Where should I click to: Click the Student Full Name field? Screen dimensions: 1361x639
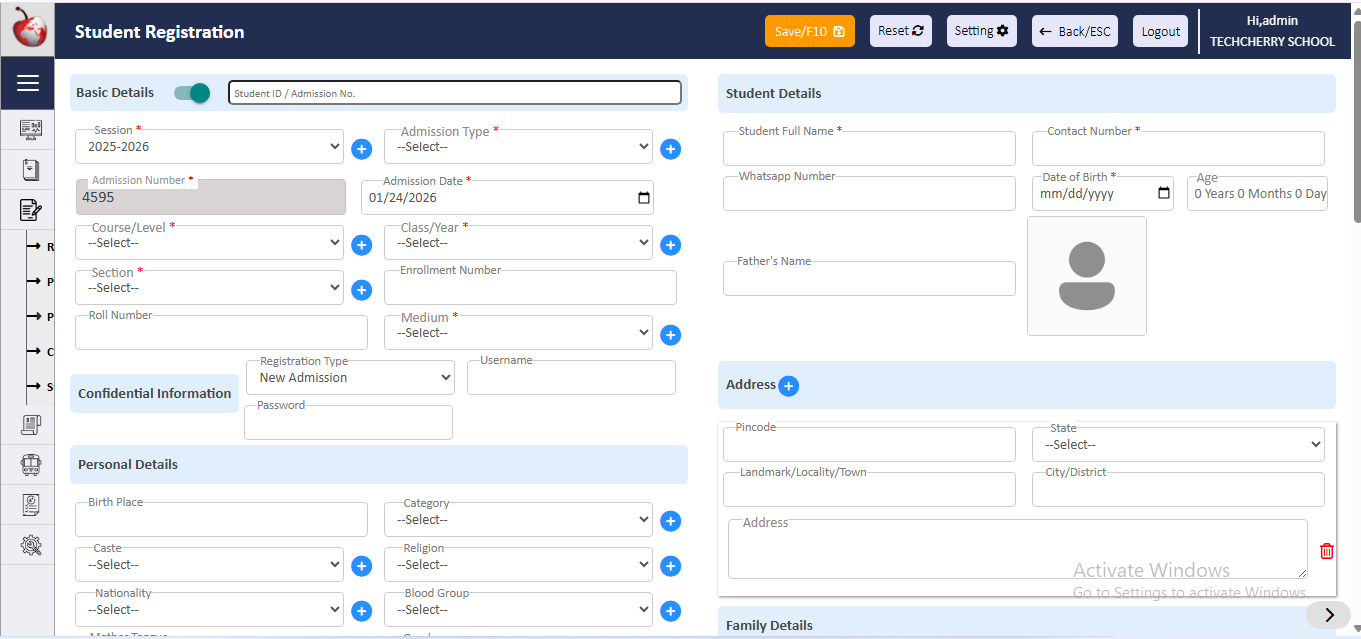868,150
